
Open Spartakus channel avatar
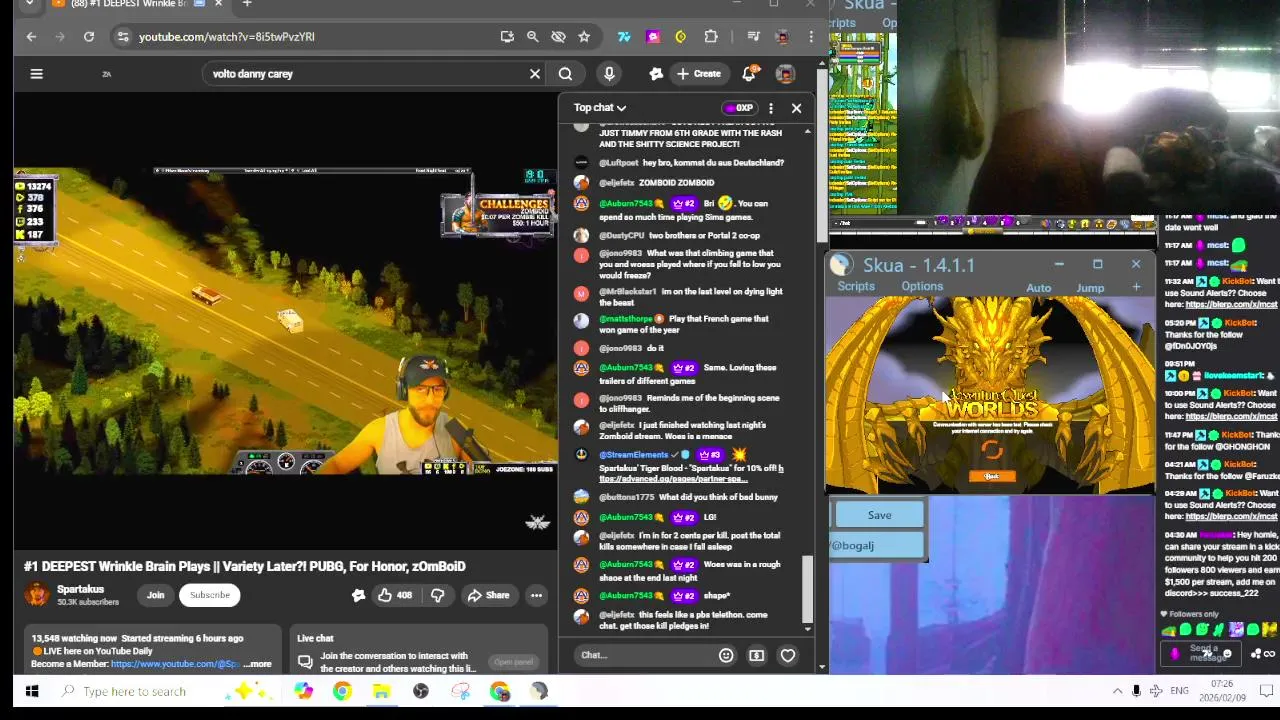[x=37, y=595]
